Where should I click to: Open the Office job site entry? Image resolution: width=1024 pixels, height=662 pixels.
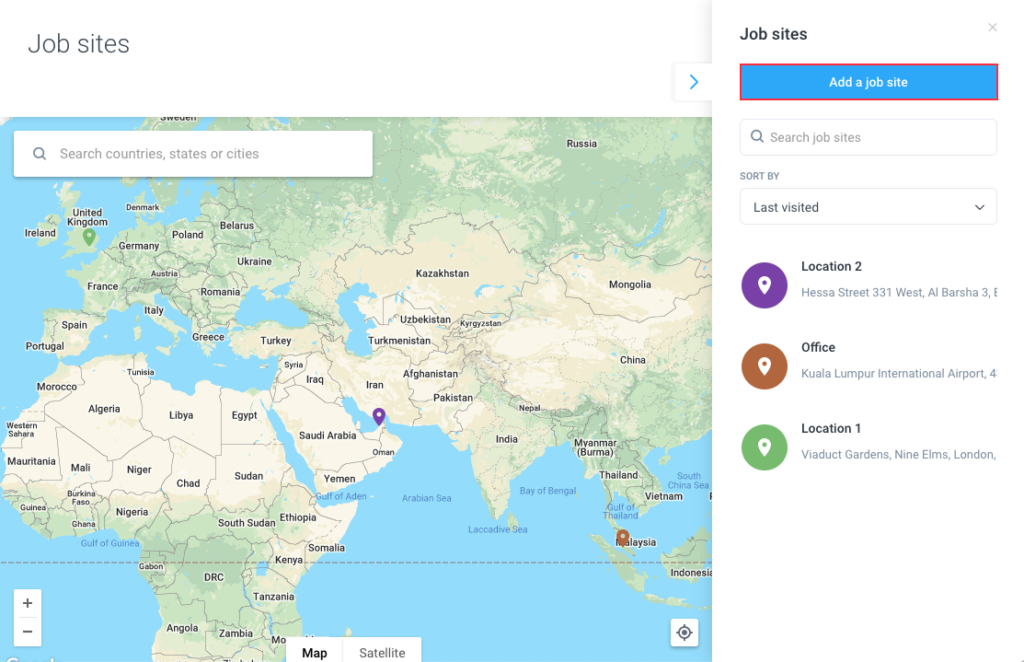[x=818, y=348]
